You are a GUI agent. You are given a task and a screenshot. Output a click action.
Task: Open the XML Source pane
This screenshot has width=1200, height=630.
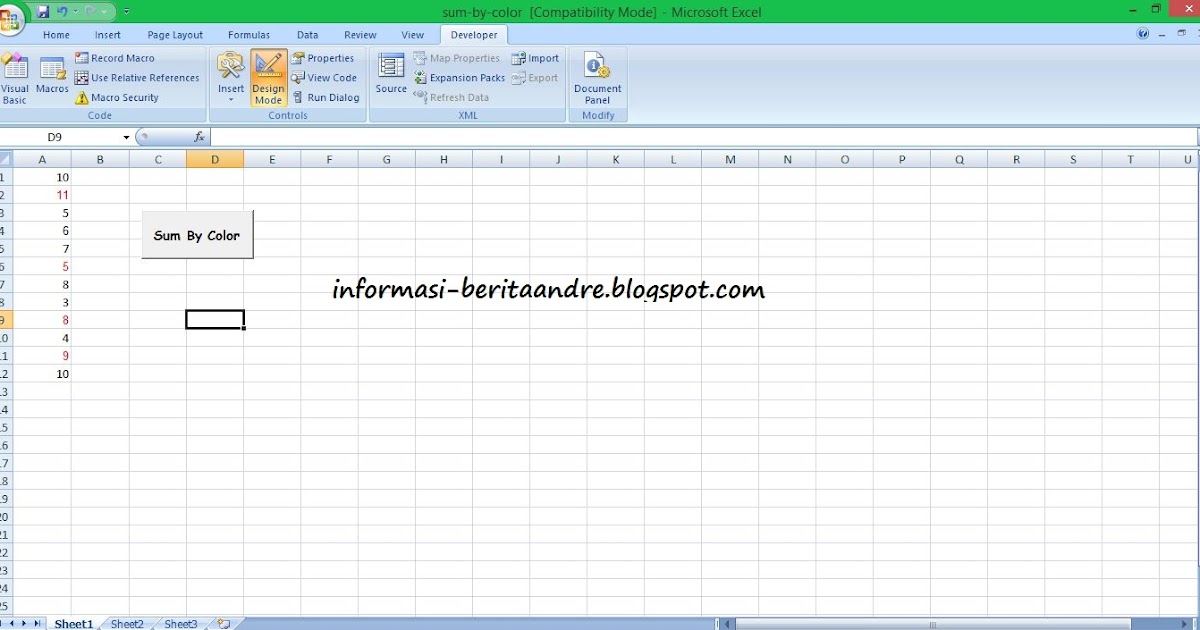pos(391,75)
